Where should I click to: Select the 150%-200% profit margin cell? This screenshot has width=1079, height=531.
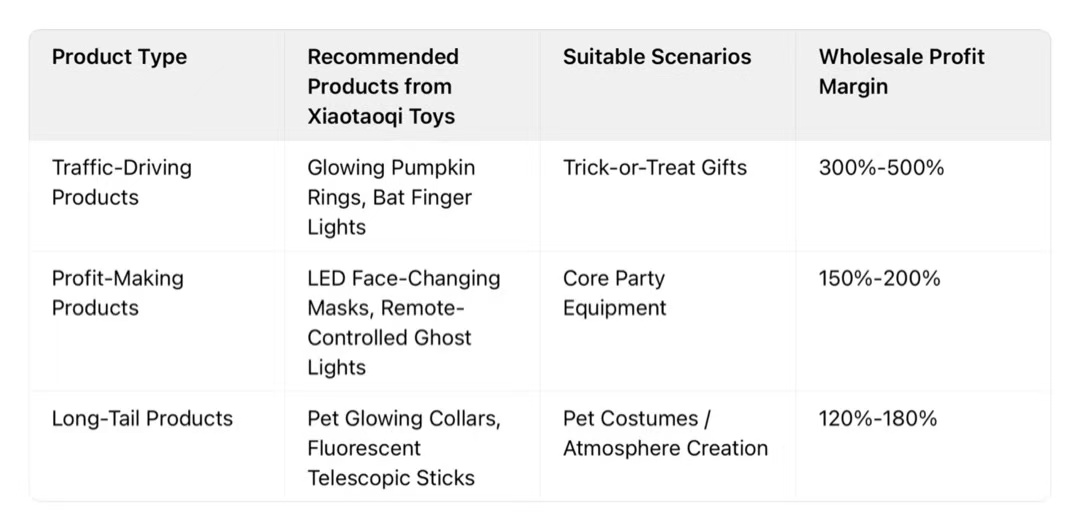tap(879, 278)
